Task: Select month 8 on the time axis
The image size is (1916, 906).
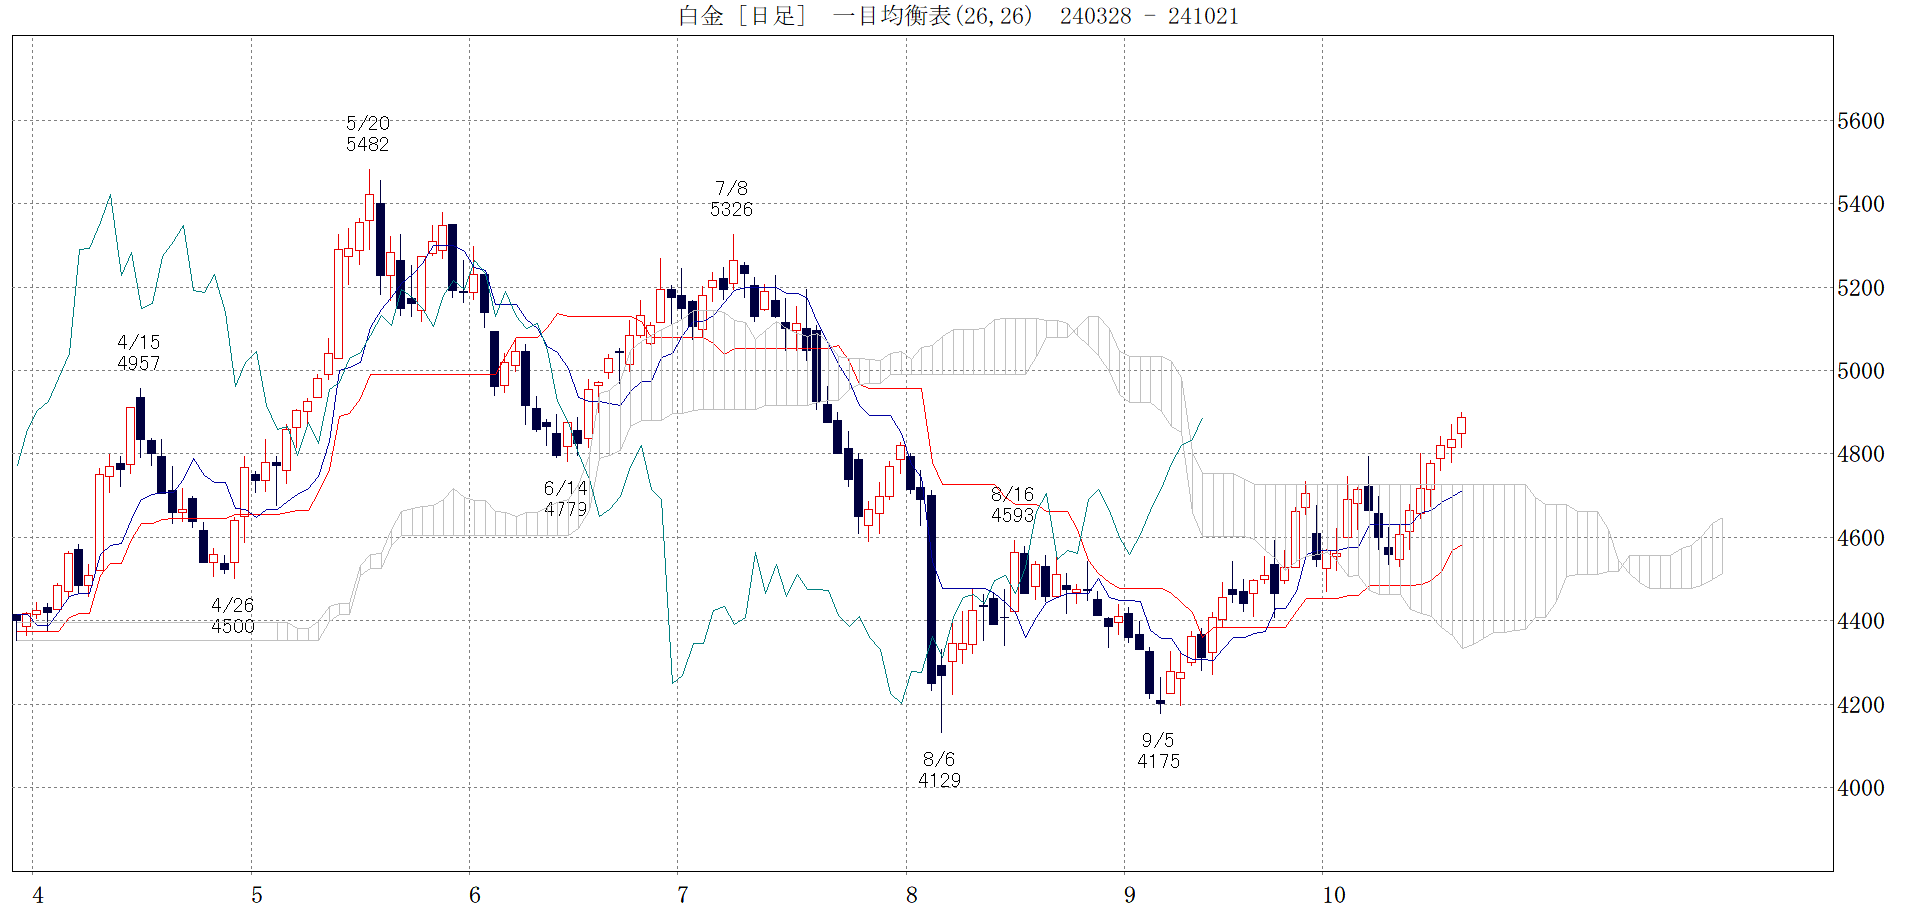Action: (x=911, y=895)
